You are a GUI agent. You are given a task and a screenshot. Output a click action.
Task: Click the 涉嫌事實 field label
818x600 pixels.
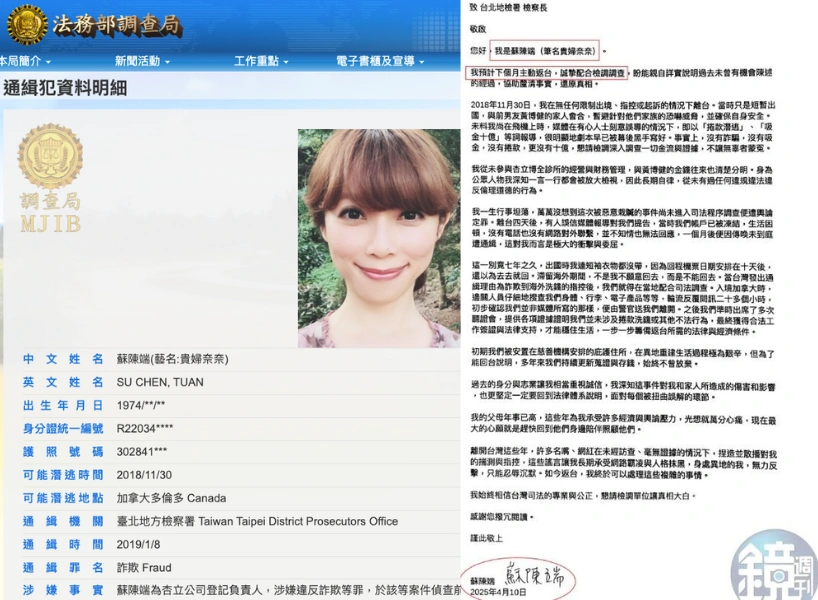63,590
